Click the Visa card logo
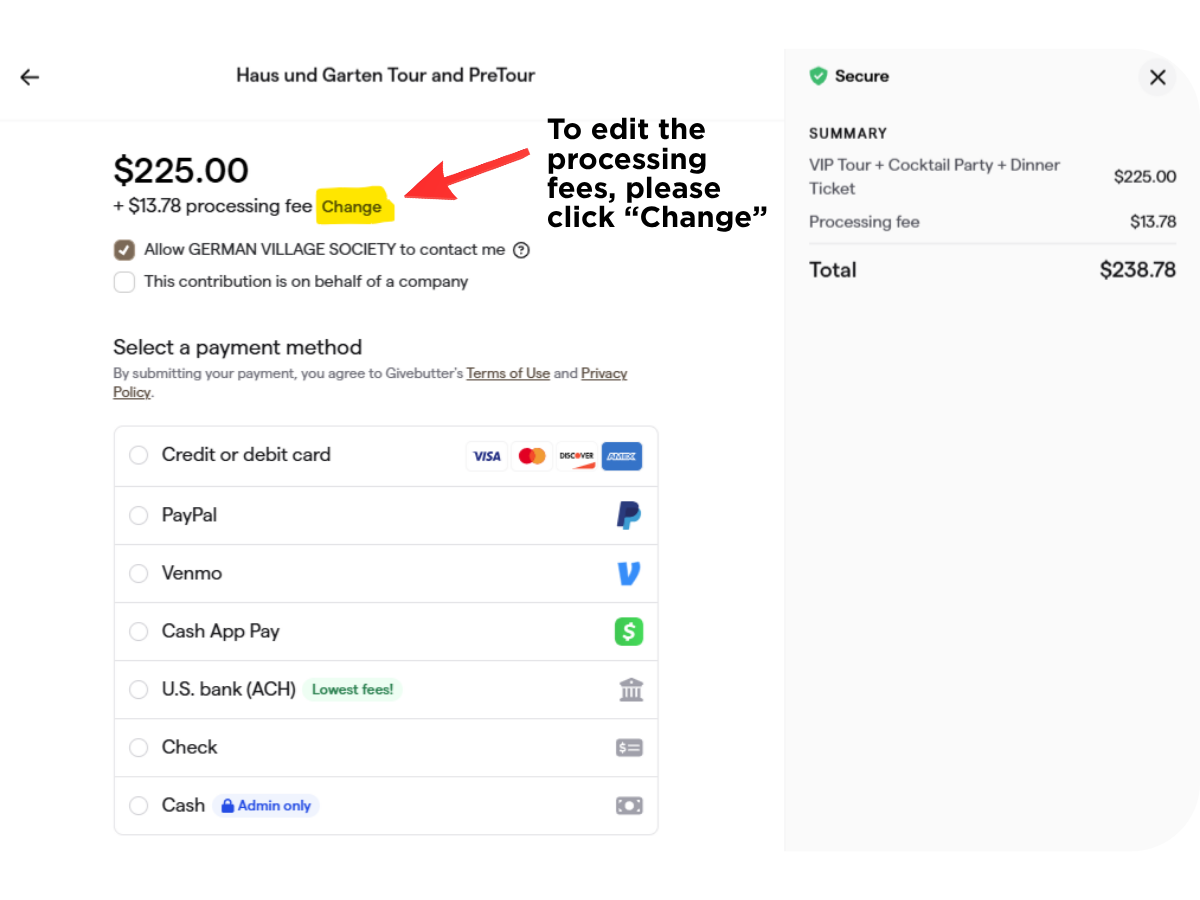The image size is (1200, 900). coord(487,456)
